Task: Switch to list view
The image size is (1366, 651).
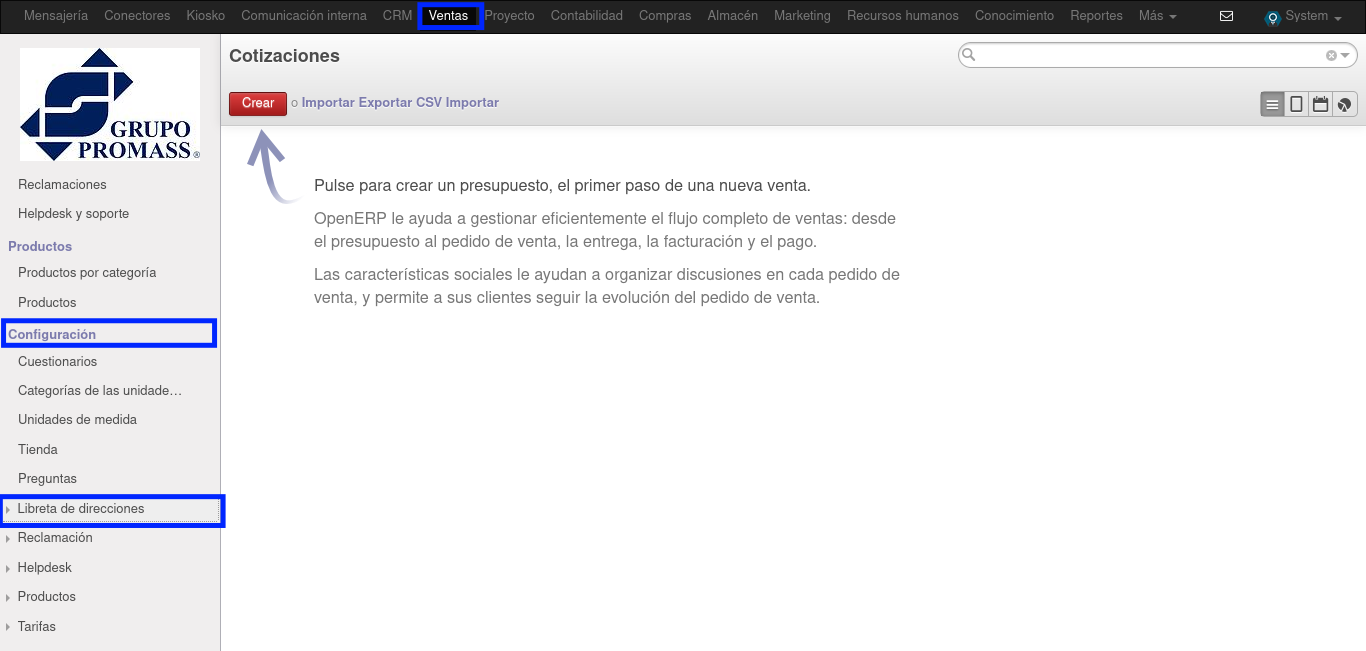Action: (x=1272, y=104)
